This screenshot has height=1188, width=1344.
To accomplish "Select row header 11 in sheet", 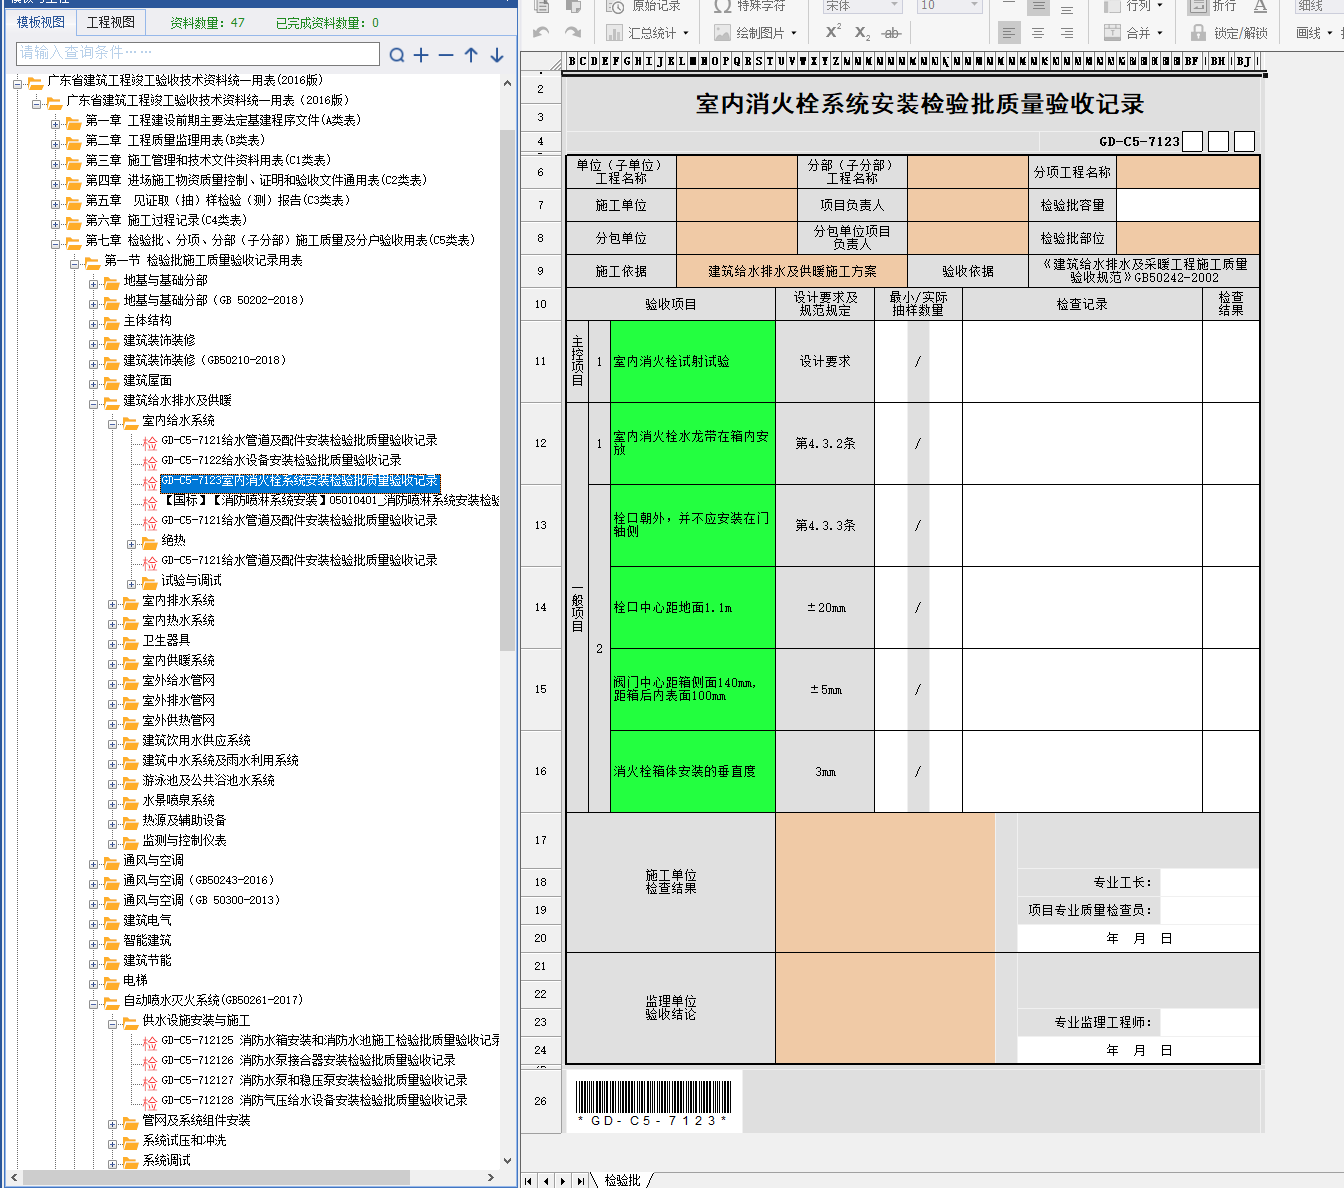I will pos(541,362).
